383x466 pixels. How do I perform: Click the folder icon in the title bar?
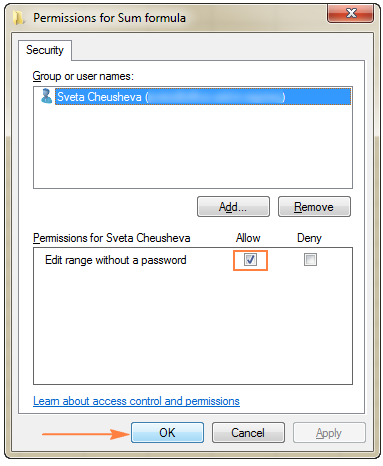coord(19,17)
